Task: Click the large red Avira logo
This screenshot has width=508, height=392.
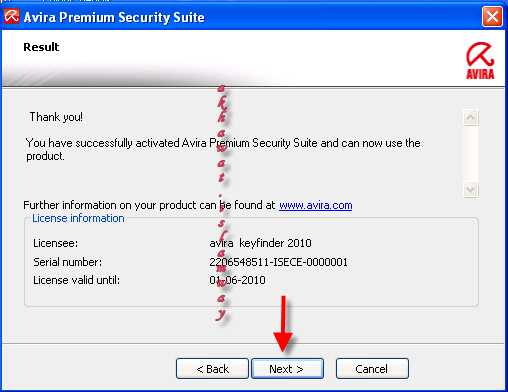Action: pos(480,61)
